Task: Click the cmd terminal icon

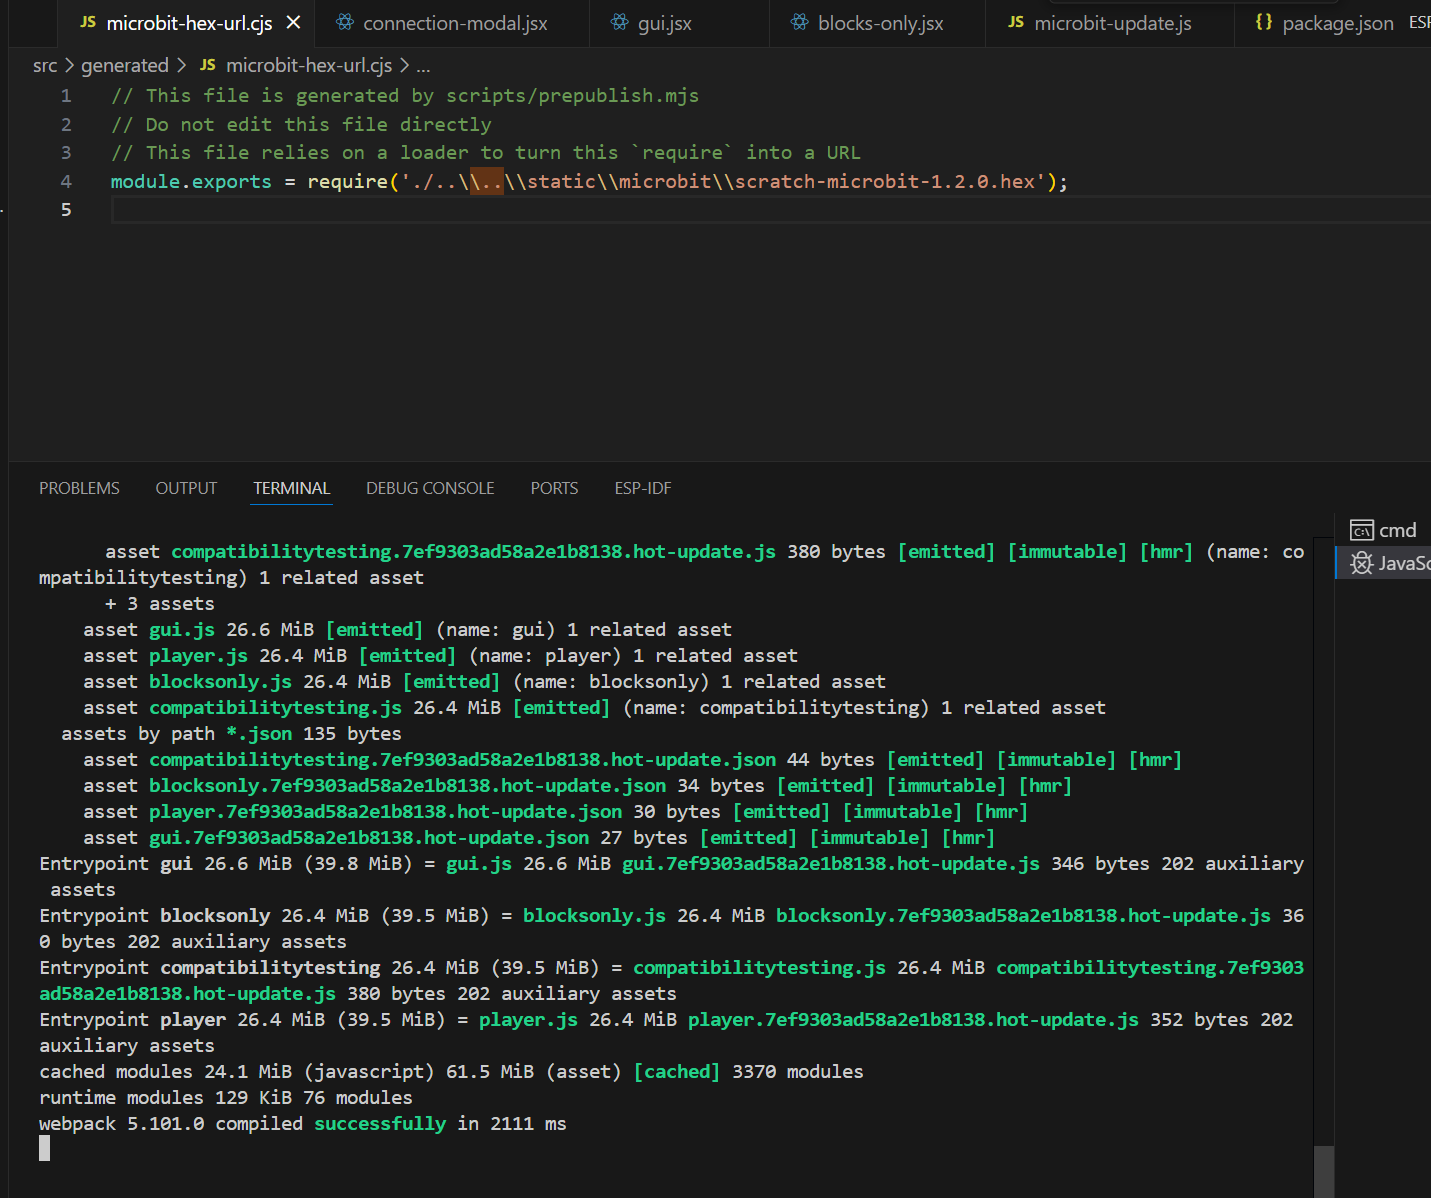Action: click(1361, 530)
